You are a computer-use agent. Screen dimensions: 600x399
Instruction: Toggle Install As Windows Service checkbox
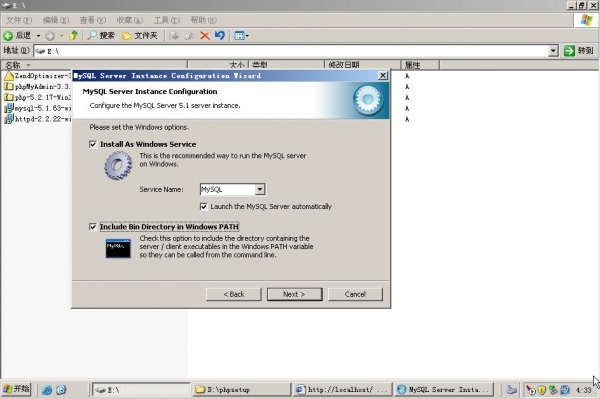tap(93, 144)
